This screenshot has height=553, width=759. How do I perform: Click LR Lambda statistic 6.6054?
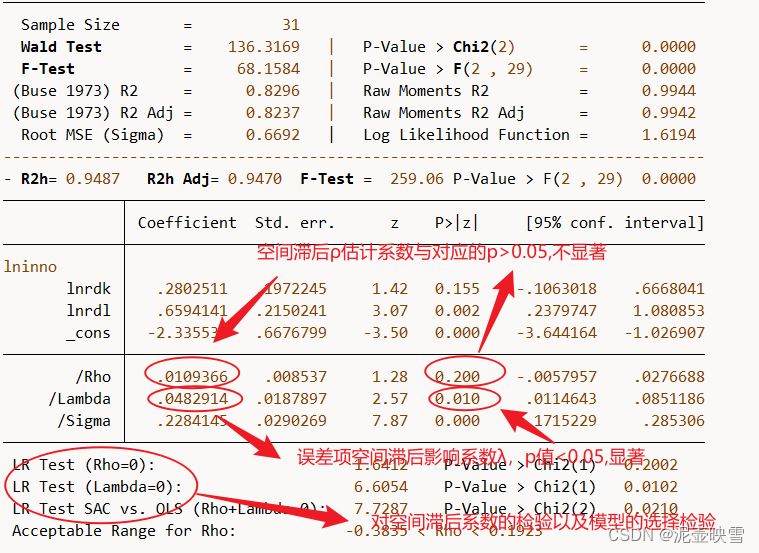tap(381, 487)
